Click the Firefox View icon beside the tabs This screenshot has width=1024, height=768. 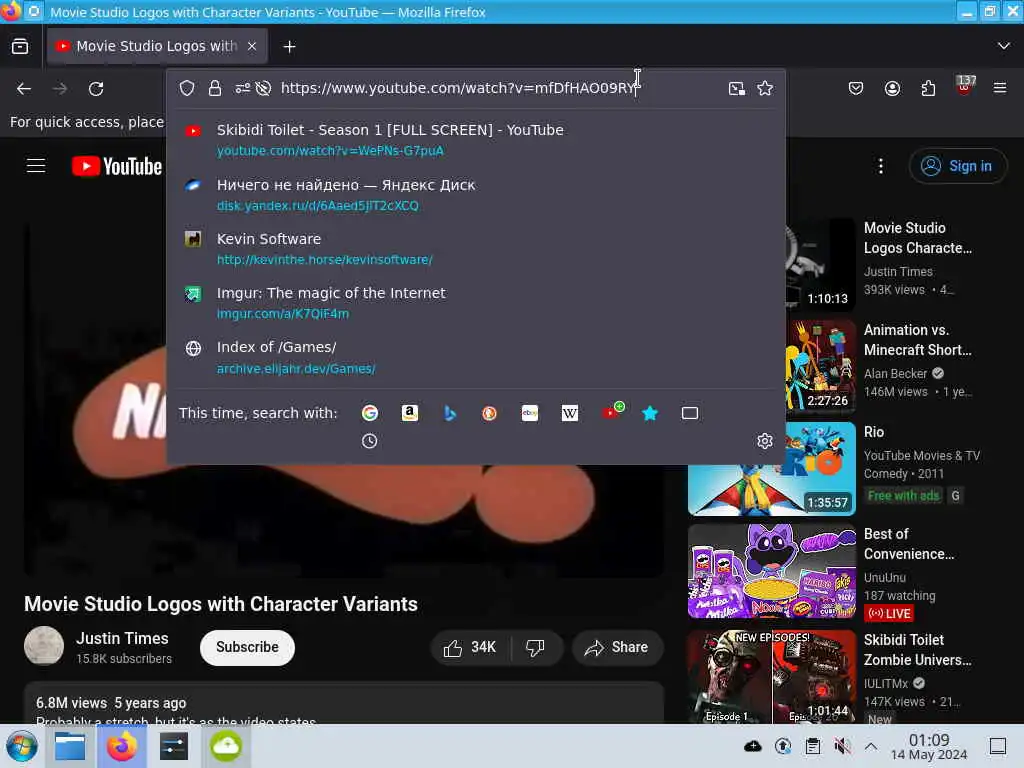20,46
